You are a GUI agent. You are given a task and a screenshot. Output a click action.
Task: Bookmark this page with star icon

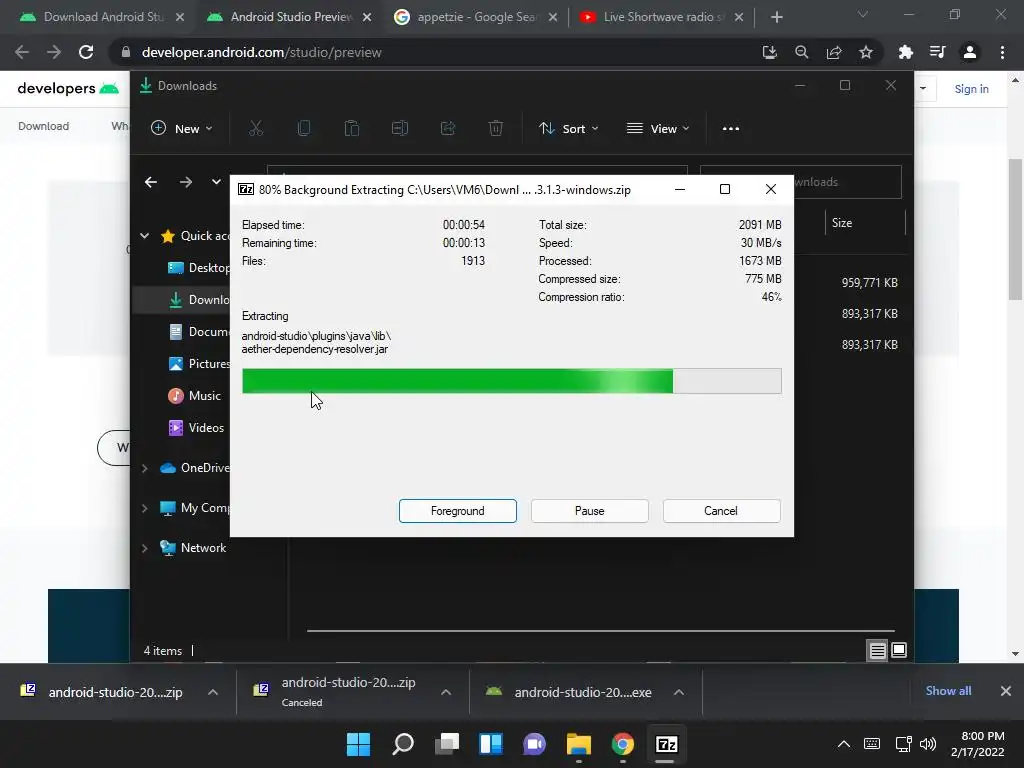pos(866,52)
